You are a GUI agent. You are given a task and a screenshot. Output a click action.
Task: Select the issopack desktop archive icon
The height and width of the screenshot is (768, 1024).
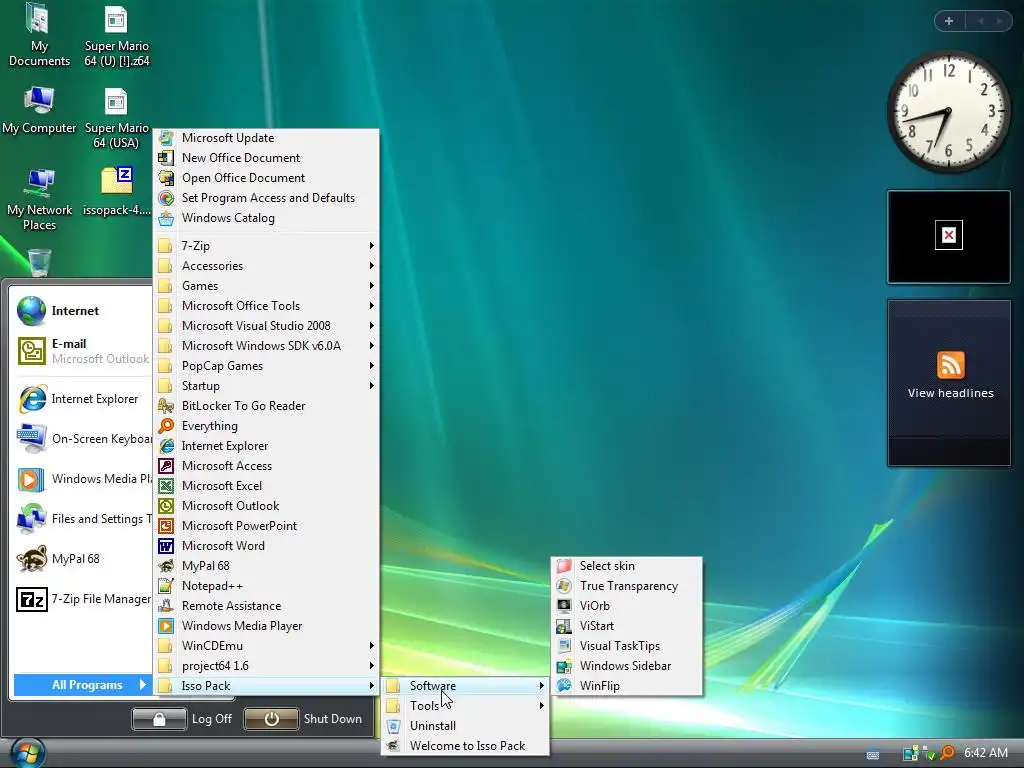point(116,190)
